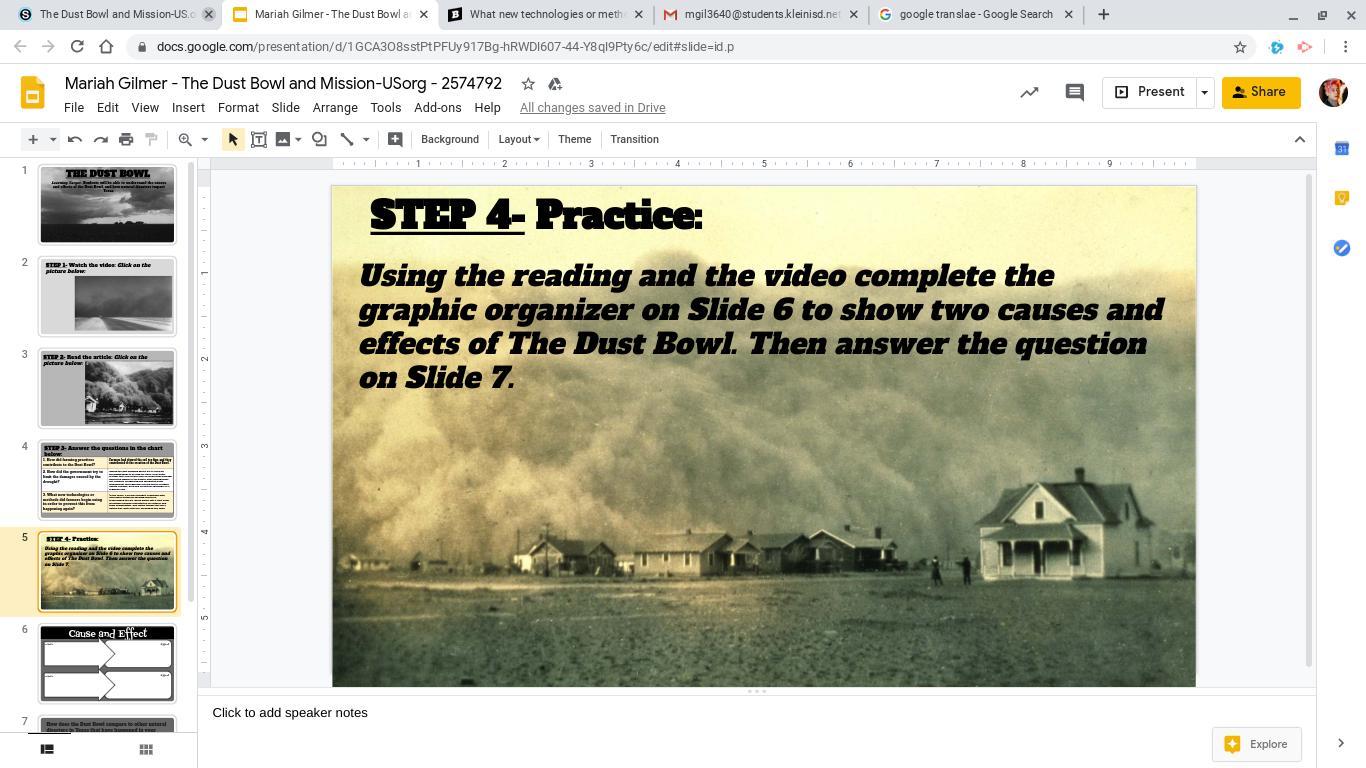
Task: Open the Insert menu
Action: (x=188, y=108)
